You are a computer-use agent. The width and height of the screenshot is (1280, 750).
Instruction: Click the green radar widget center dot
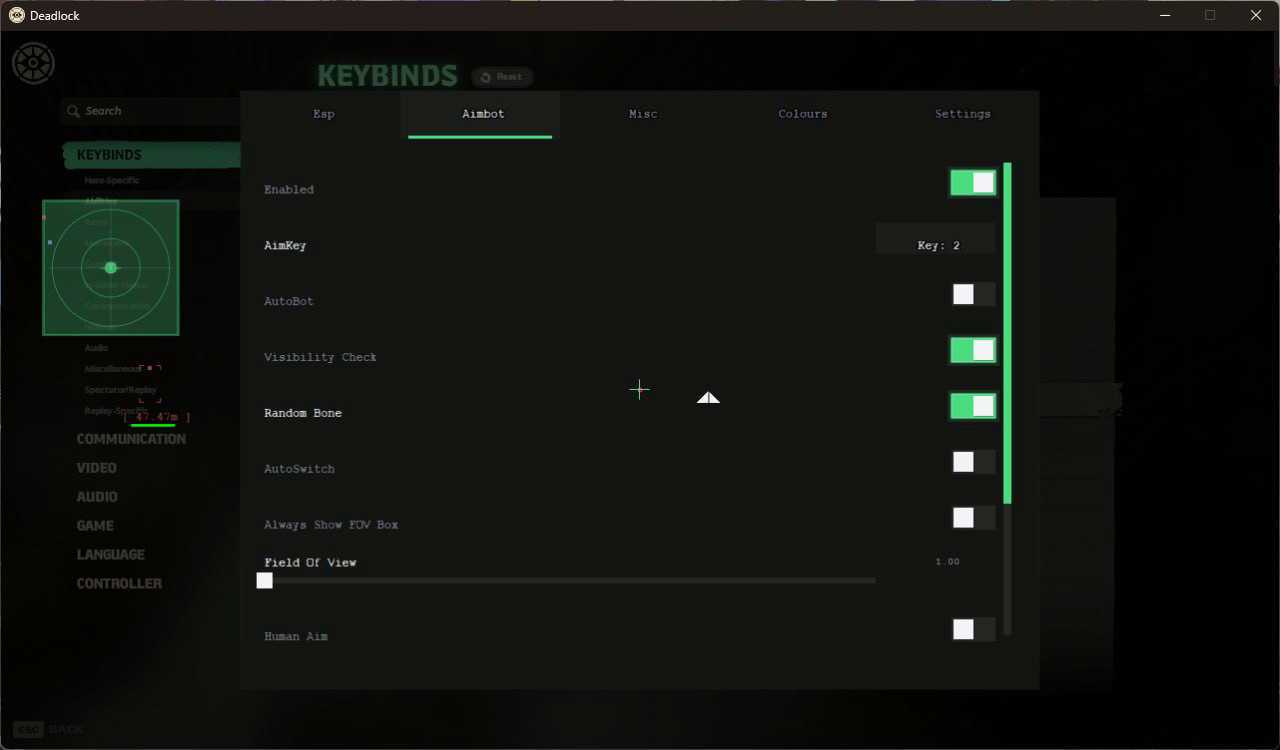point(111,267)
